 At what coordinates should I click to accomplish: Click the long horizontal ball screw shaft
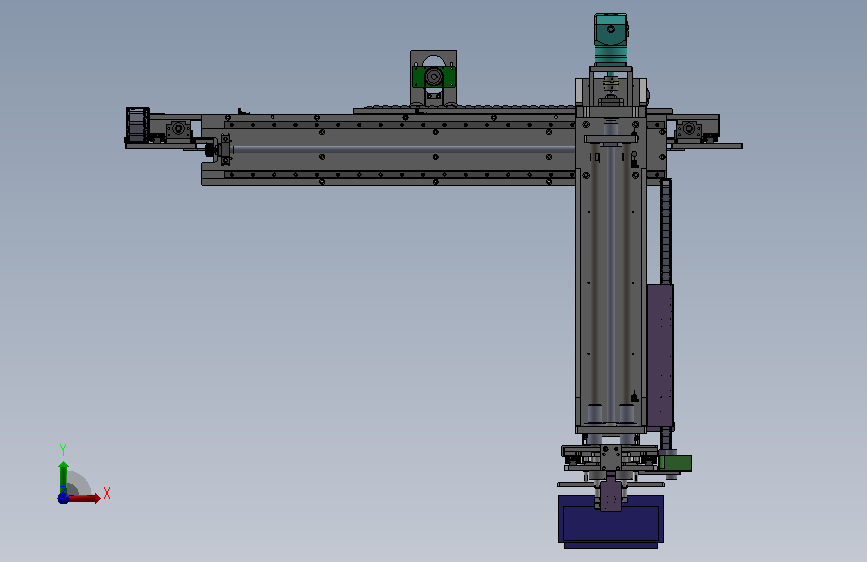coord(404,149)
